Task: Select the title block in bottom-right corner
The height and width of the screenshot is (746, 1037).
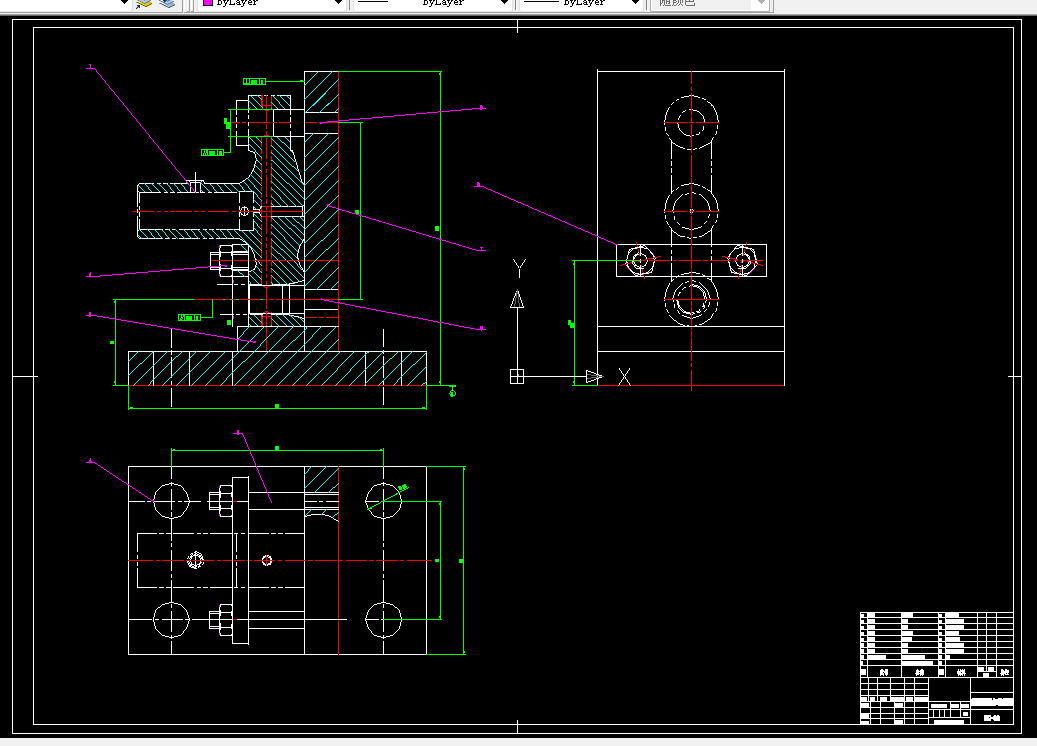Action: click(936, 668)
